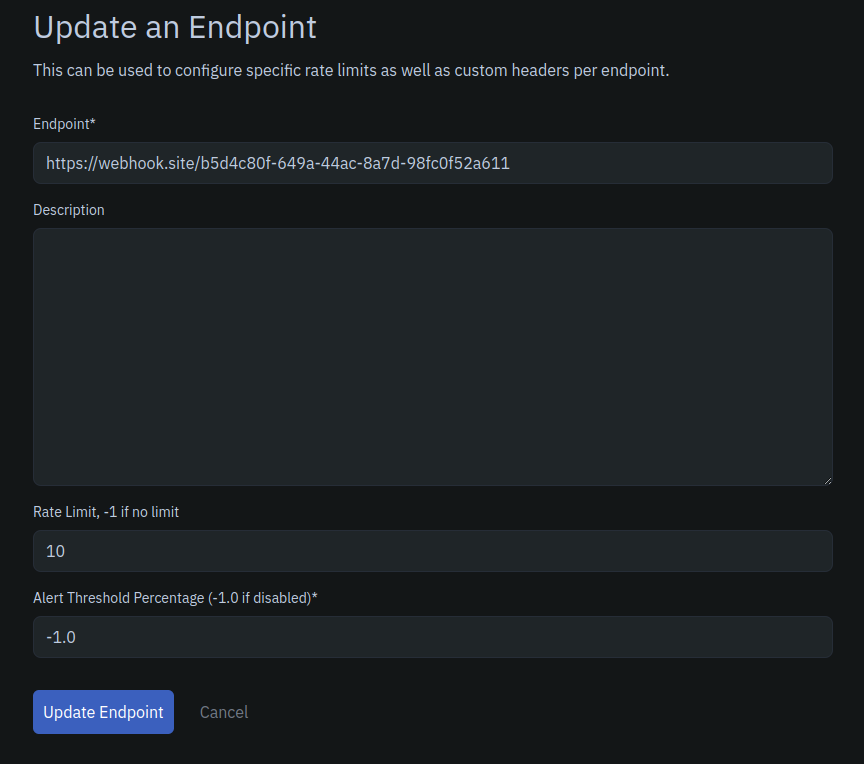Click the value -1.0 in the threshold field
Screen dimensions: 864x764
pos(63,636)
